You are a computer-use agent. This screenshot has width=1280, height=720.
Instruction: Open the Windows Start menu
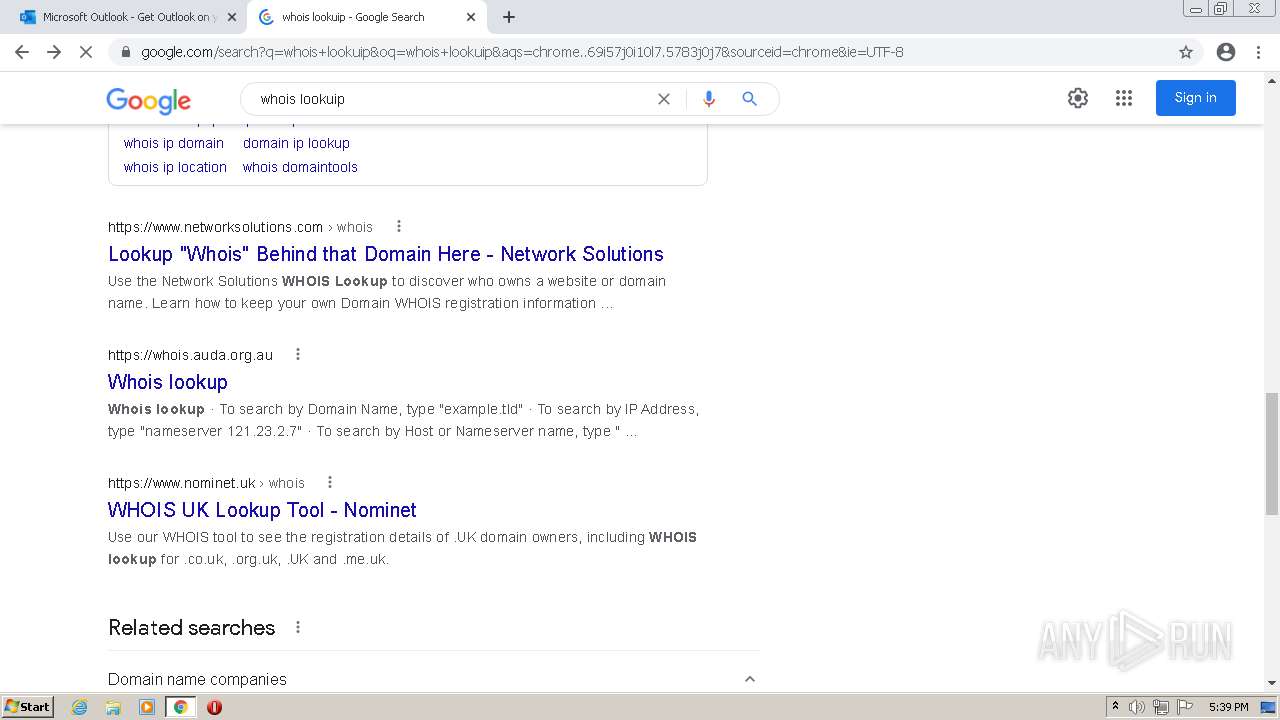pos(28,707)
